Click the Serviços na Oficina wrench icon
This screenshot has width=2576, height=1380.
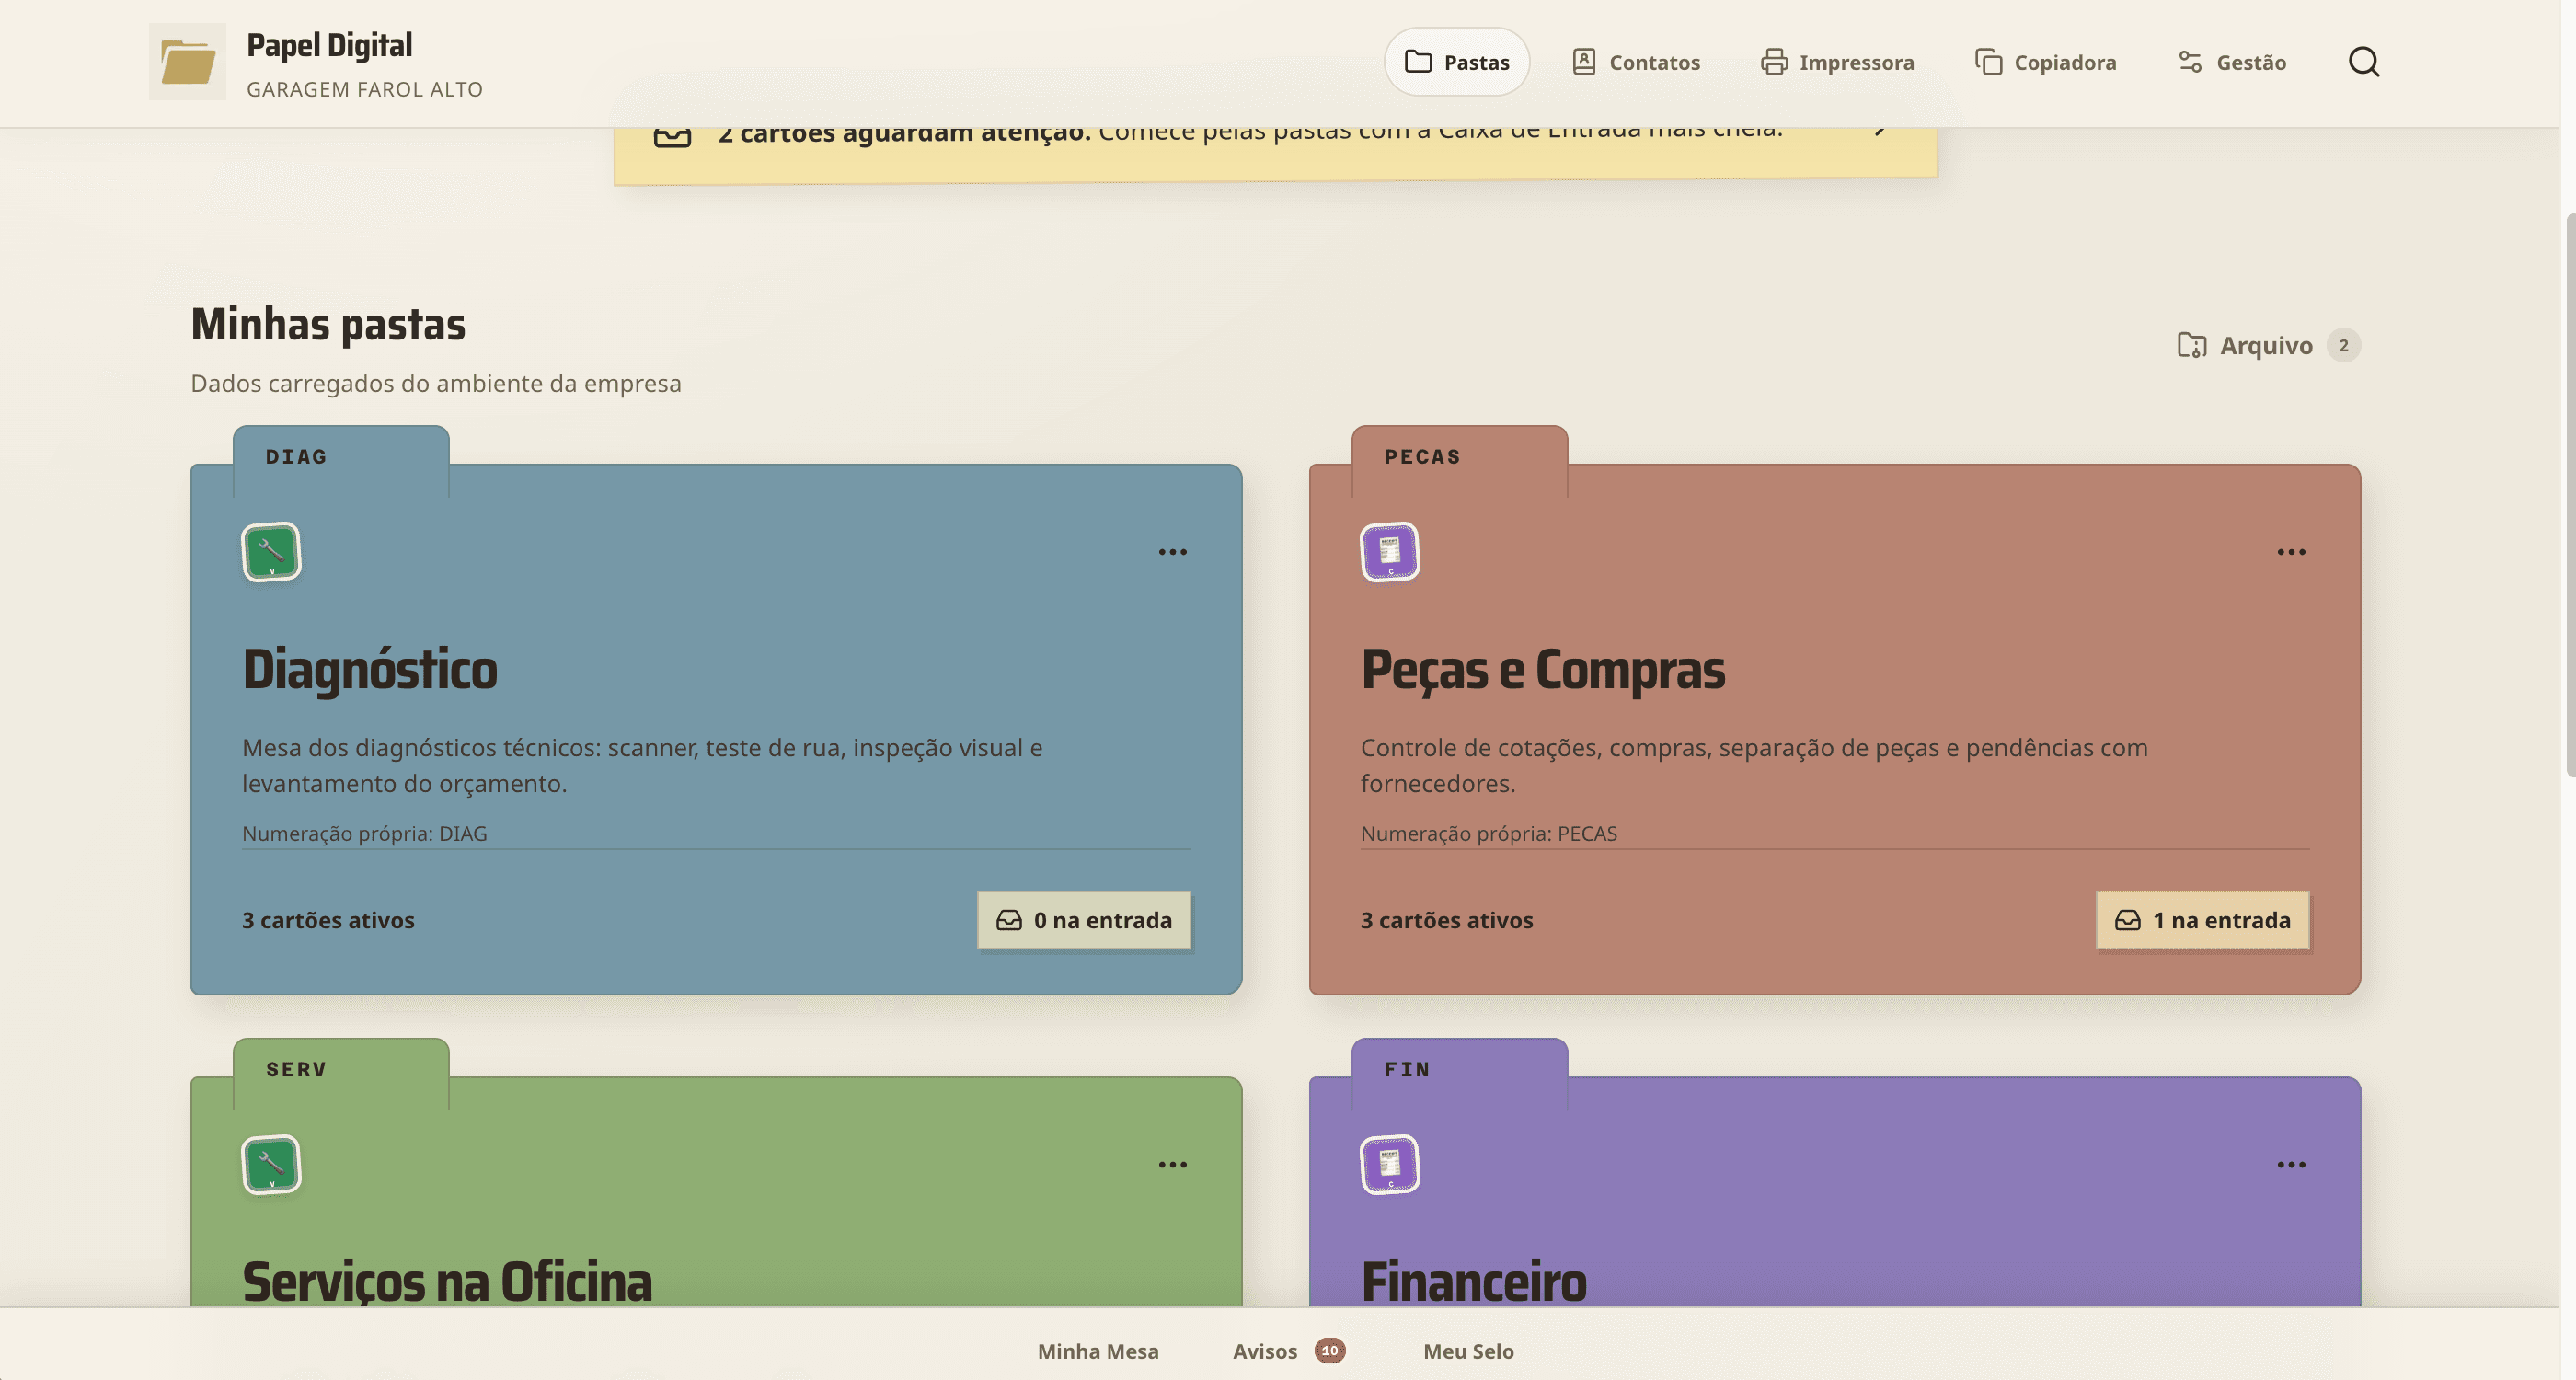(271, 1164)
